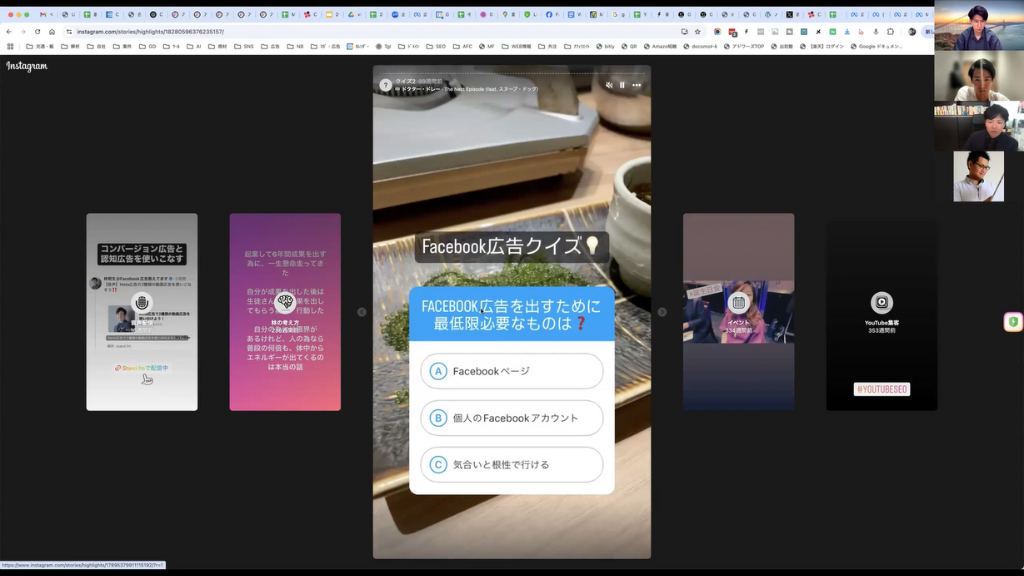This screenshot has height=576, width=1024.
Task: Open the アドワーズTOP bookmark
Action: click(x=743, y=46)
